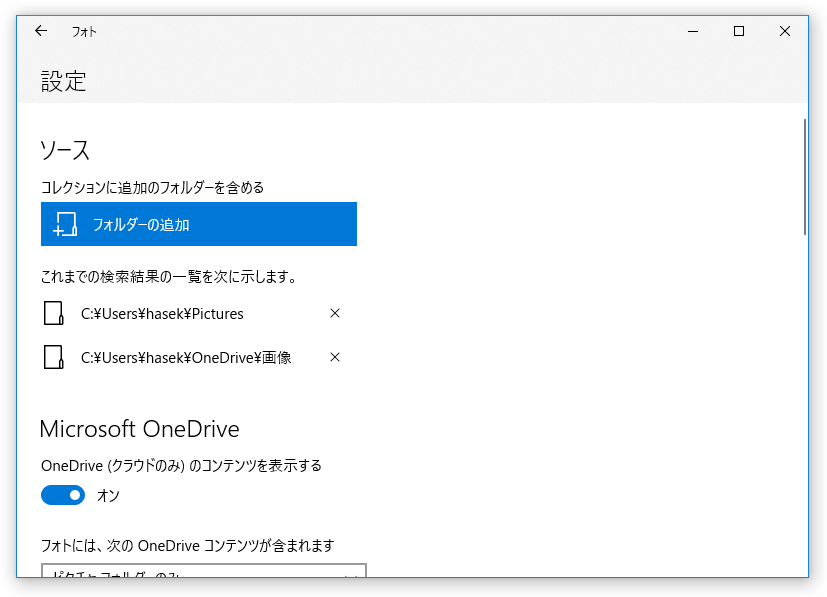Turn off OneDrive cloud content toggle
This screenshot has width=827, height=597.
[x=63, y=495]
